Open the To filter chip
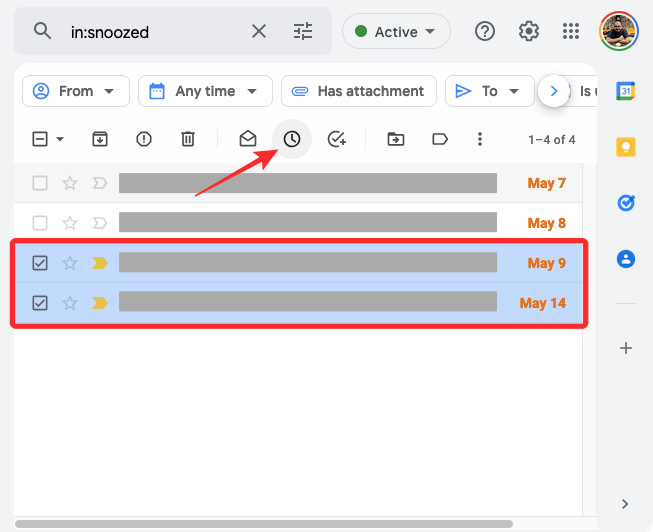The width and height of the screenshot is (653, 532). coord(489,91)
